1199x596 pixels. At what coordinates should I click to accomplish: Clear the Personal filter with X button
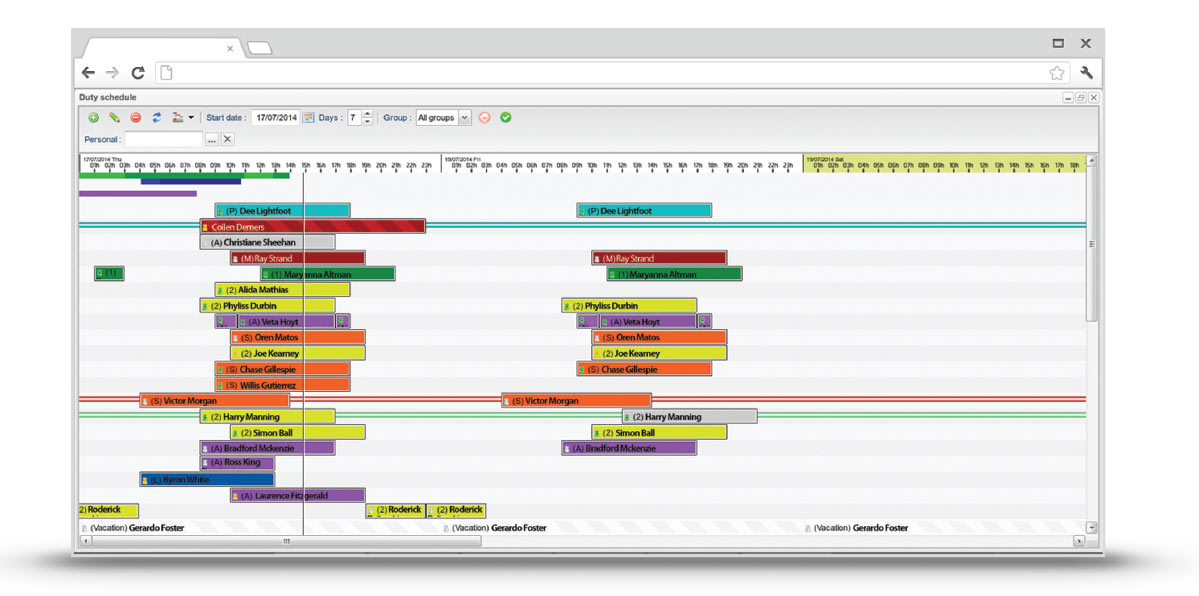(227, 140)
